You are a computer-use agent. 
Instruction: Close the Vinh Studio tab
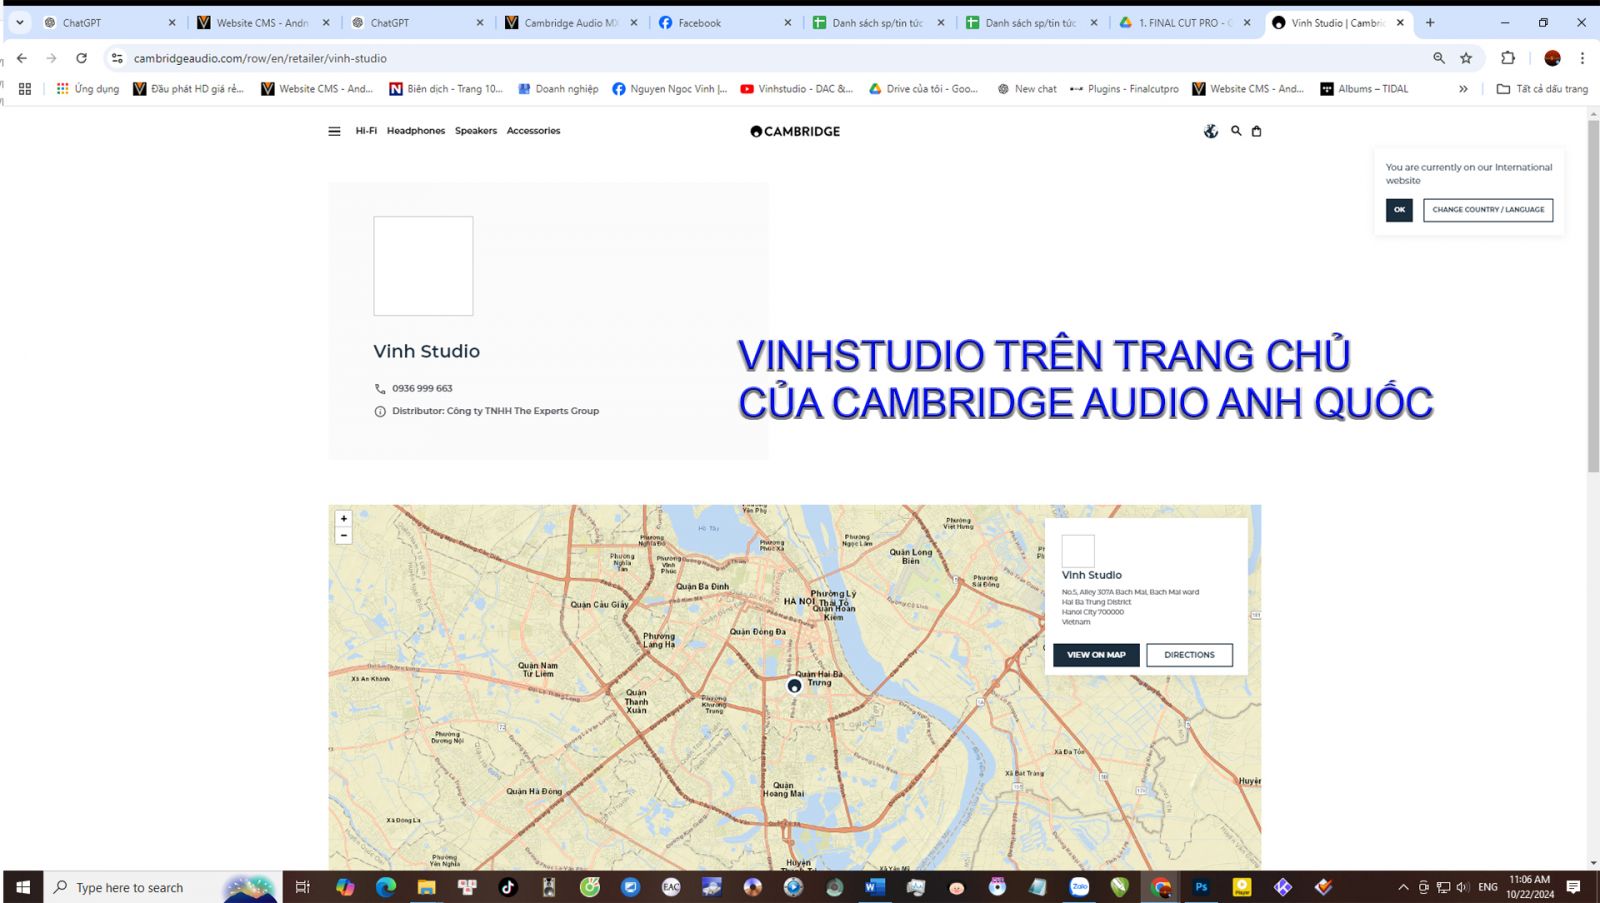pos(1400,22)
